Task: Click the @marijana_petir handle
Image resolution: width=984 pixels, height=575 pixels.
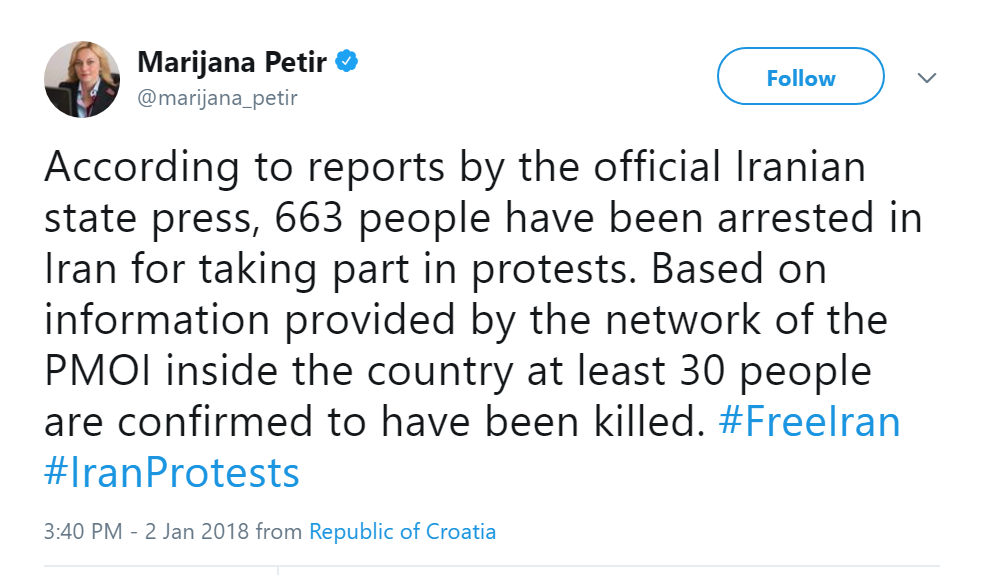Action: tap(217, 98)
